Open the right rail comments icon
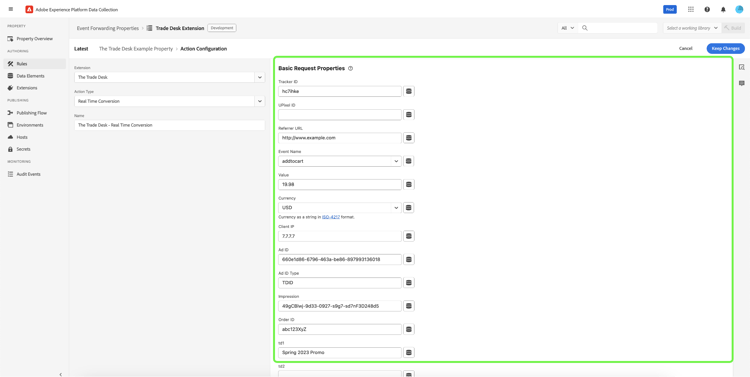This screenshot has height=377, width=750. click(x=741, y=83)
